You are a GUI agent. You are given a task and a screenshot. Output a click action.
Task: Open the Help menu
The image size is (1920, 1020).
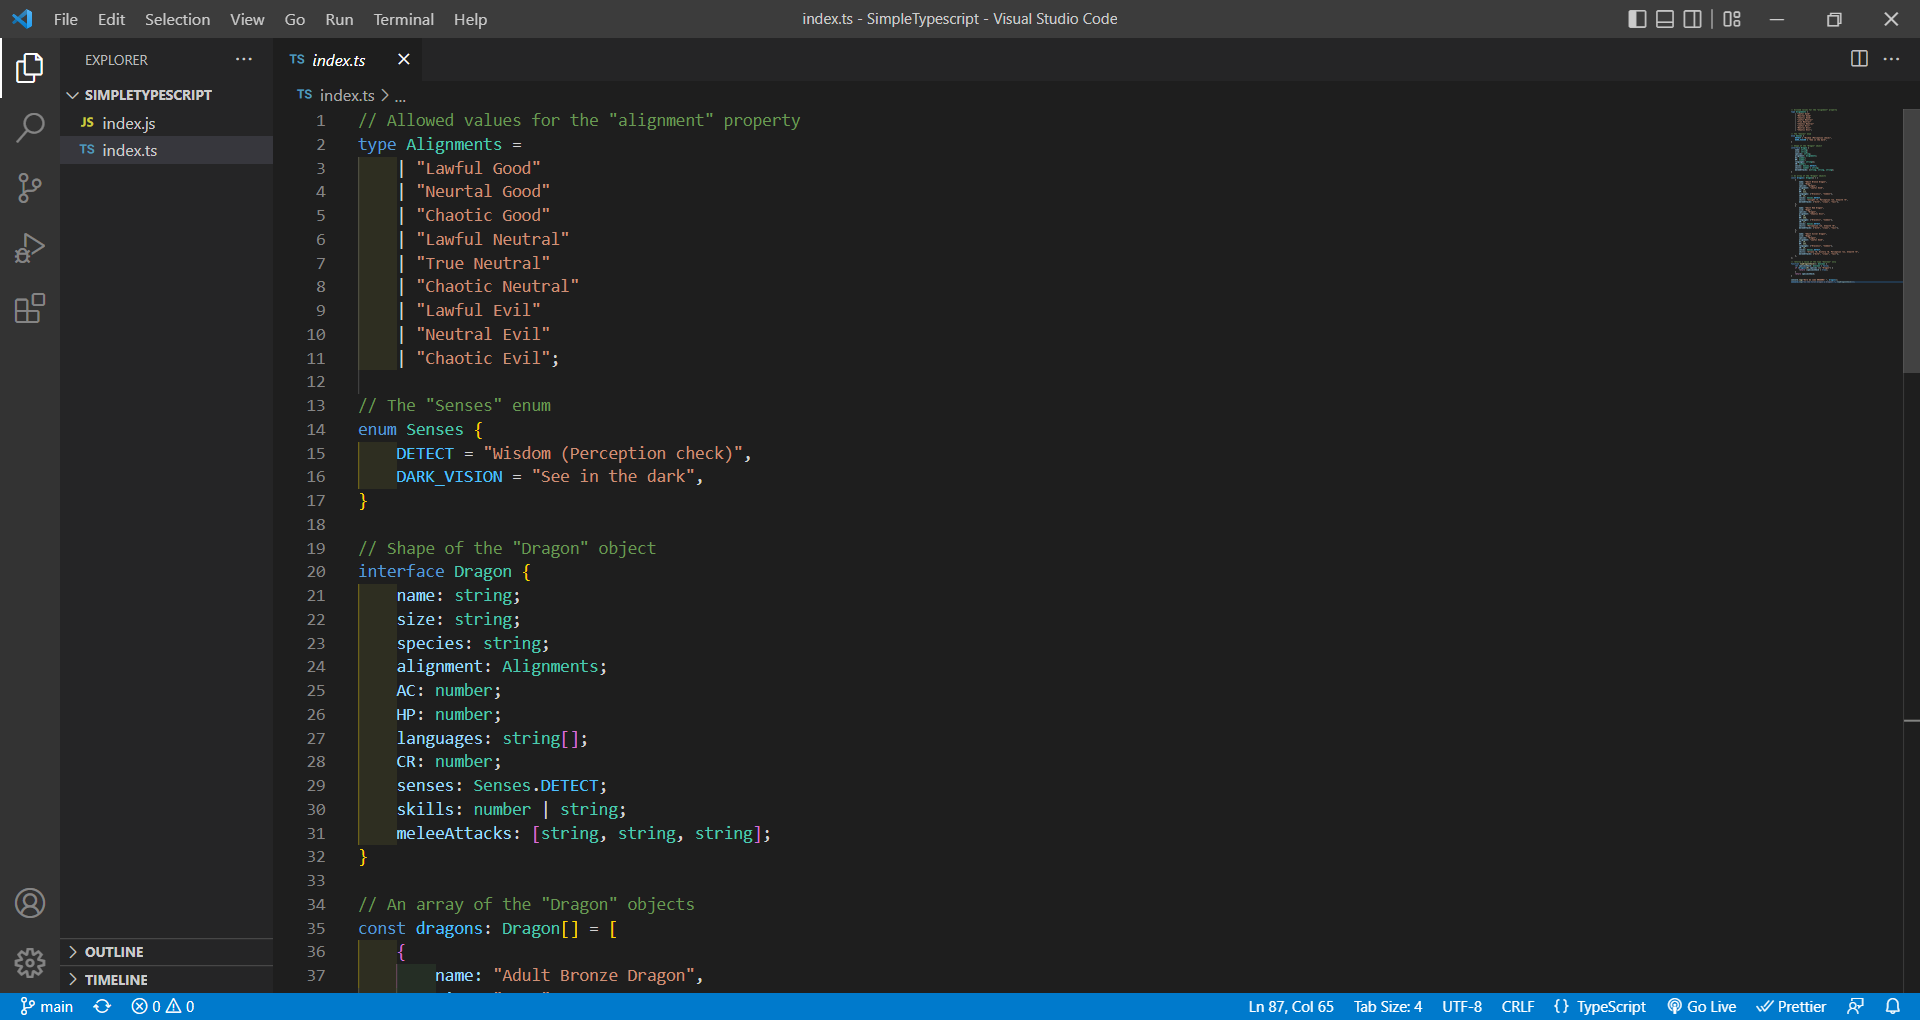click(x=470, y=19)
